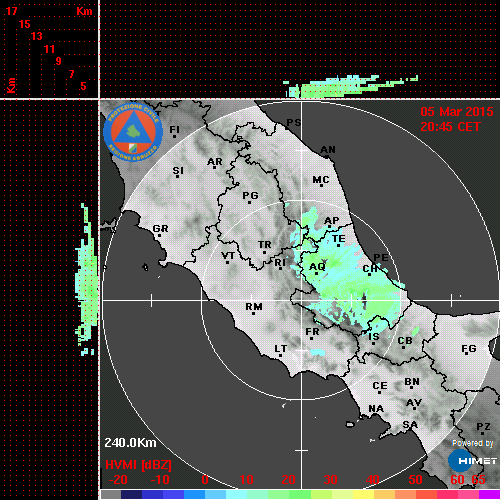Select the PG city label
Image resolution: width=500 pixels, height=500 pixels.
[x=250, y=195]
